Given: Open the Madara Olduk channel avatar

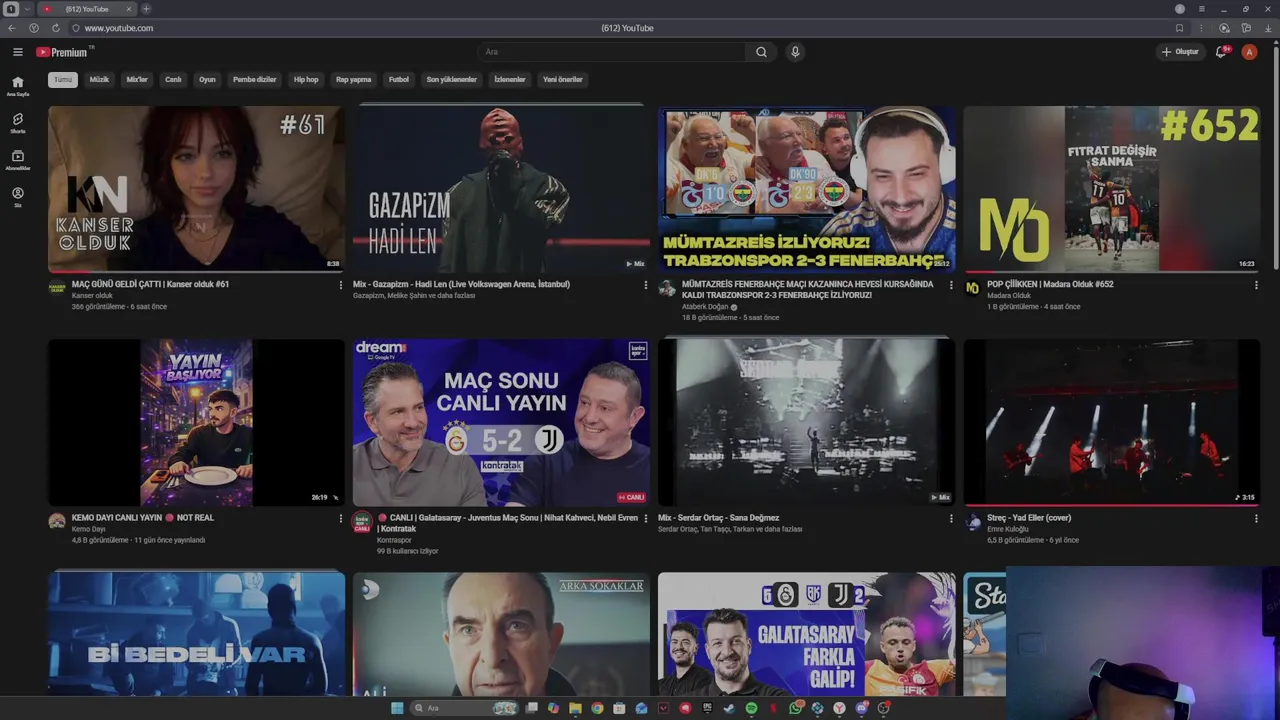Looking at the screenshot, I should [972, 288].
